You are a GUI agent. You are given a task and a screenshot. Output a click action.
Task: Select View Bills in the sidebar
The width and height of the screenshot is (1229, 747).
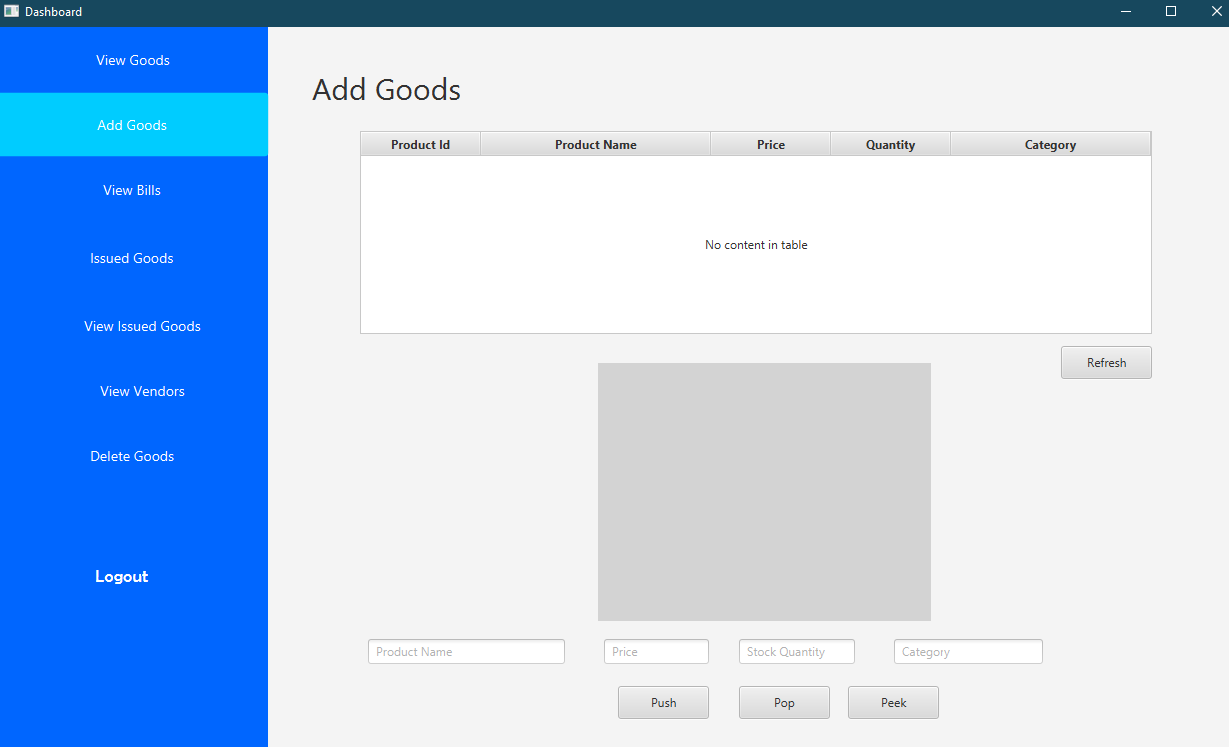(131, 190)
